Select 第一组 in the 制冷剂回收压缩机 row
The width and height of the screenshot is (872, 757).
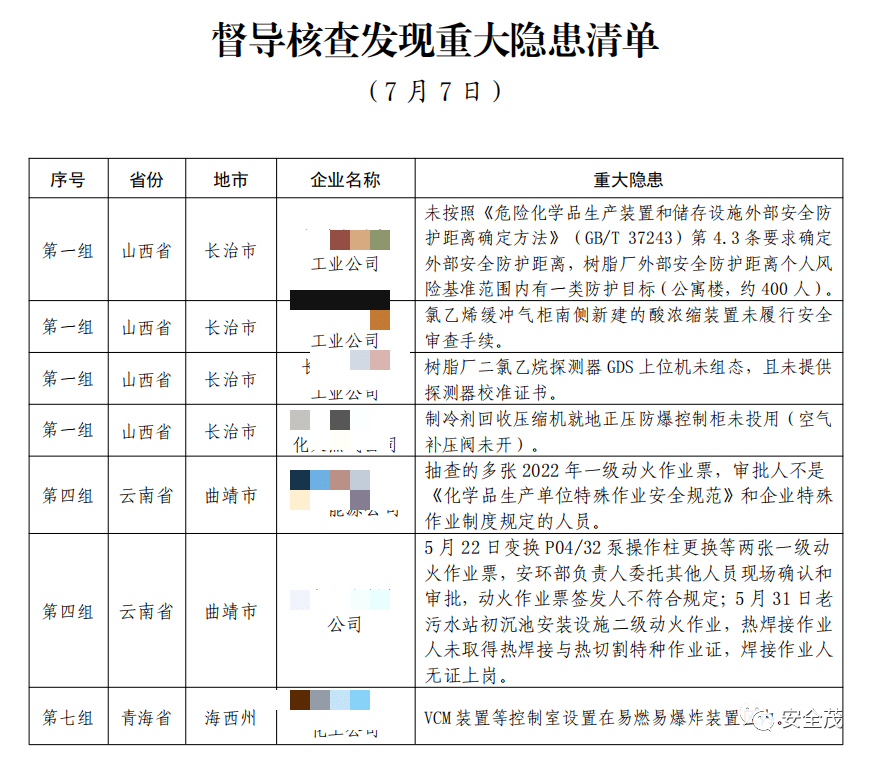68,431
